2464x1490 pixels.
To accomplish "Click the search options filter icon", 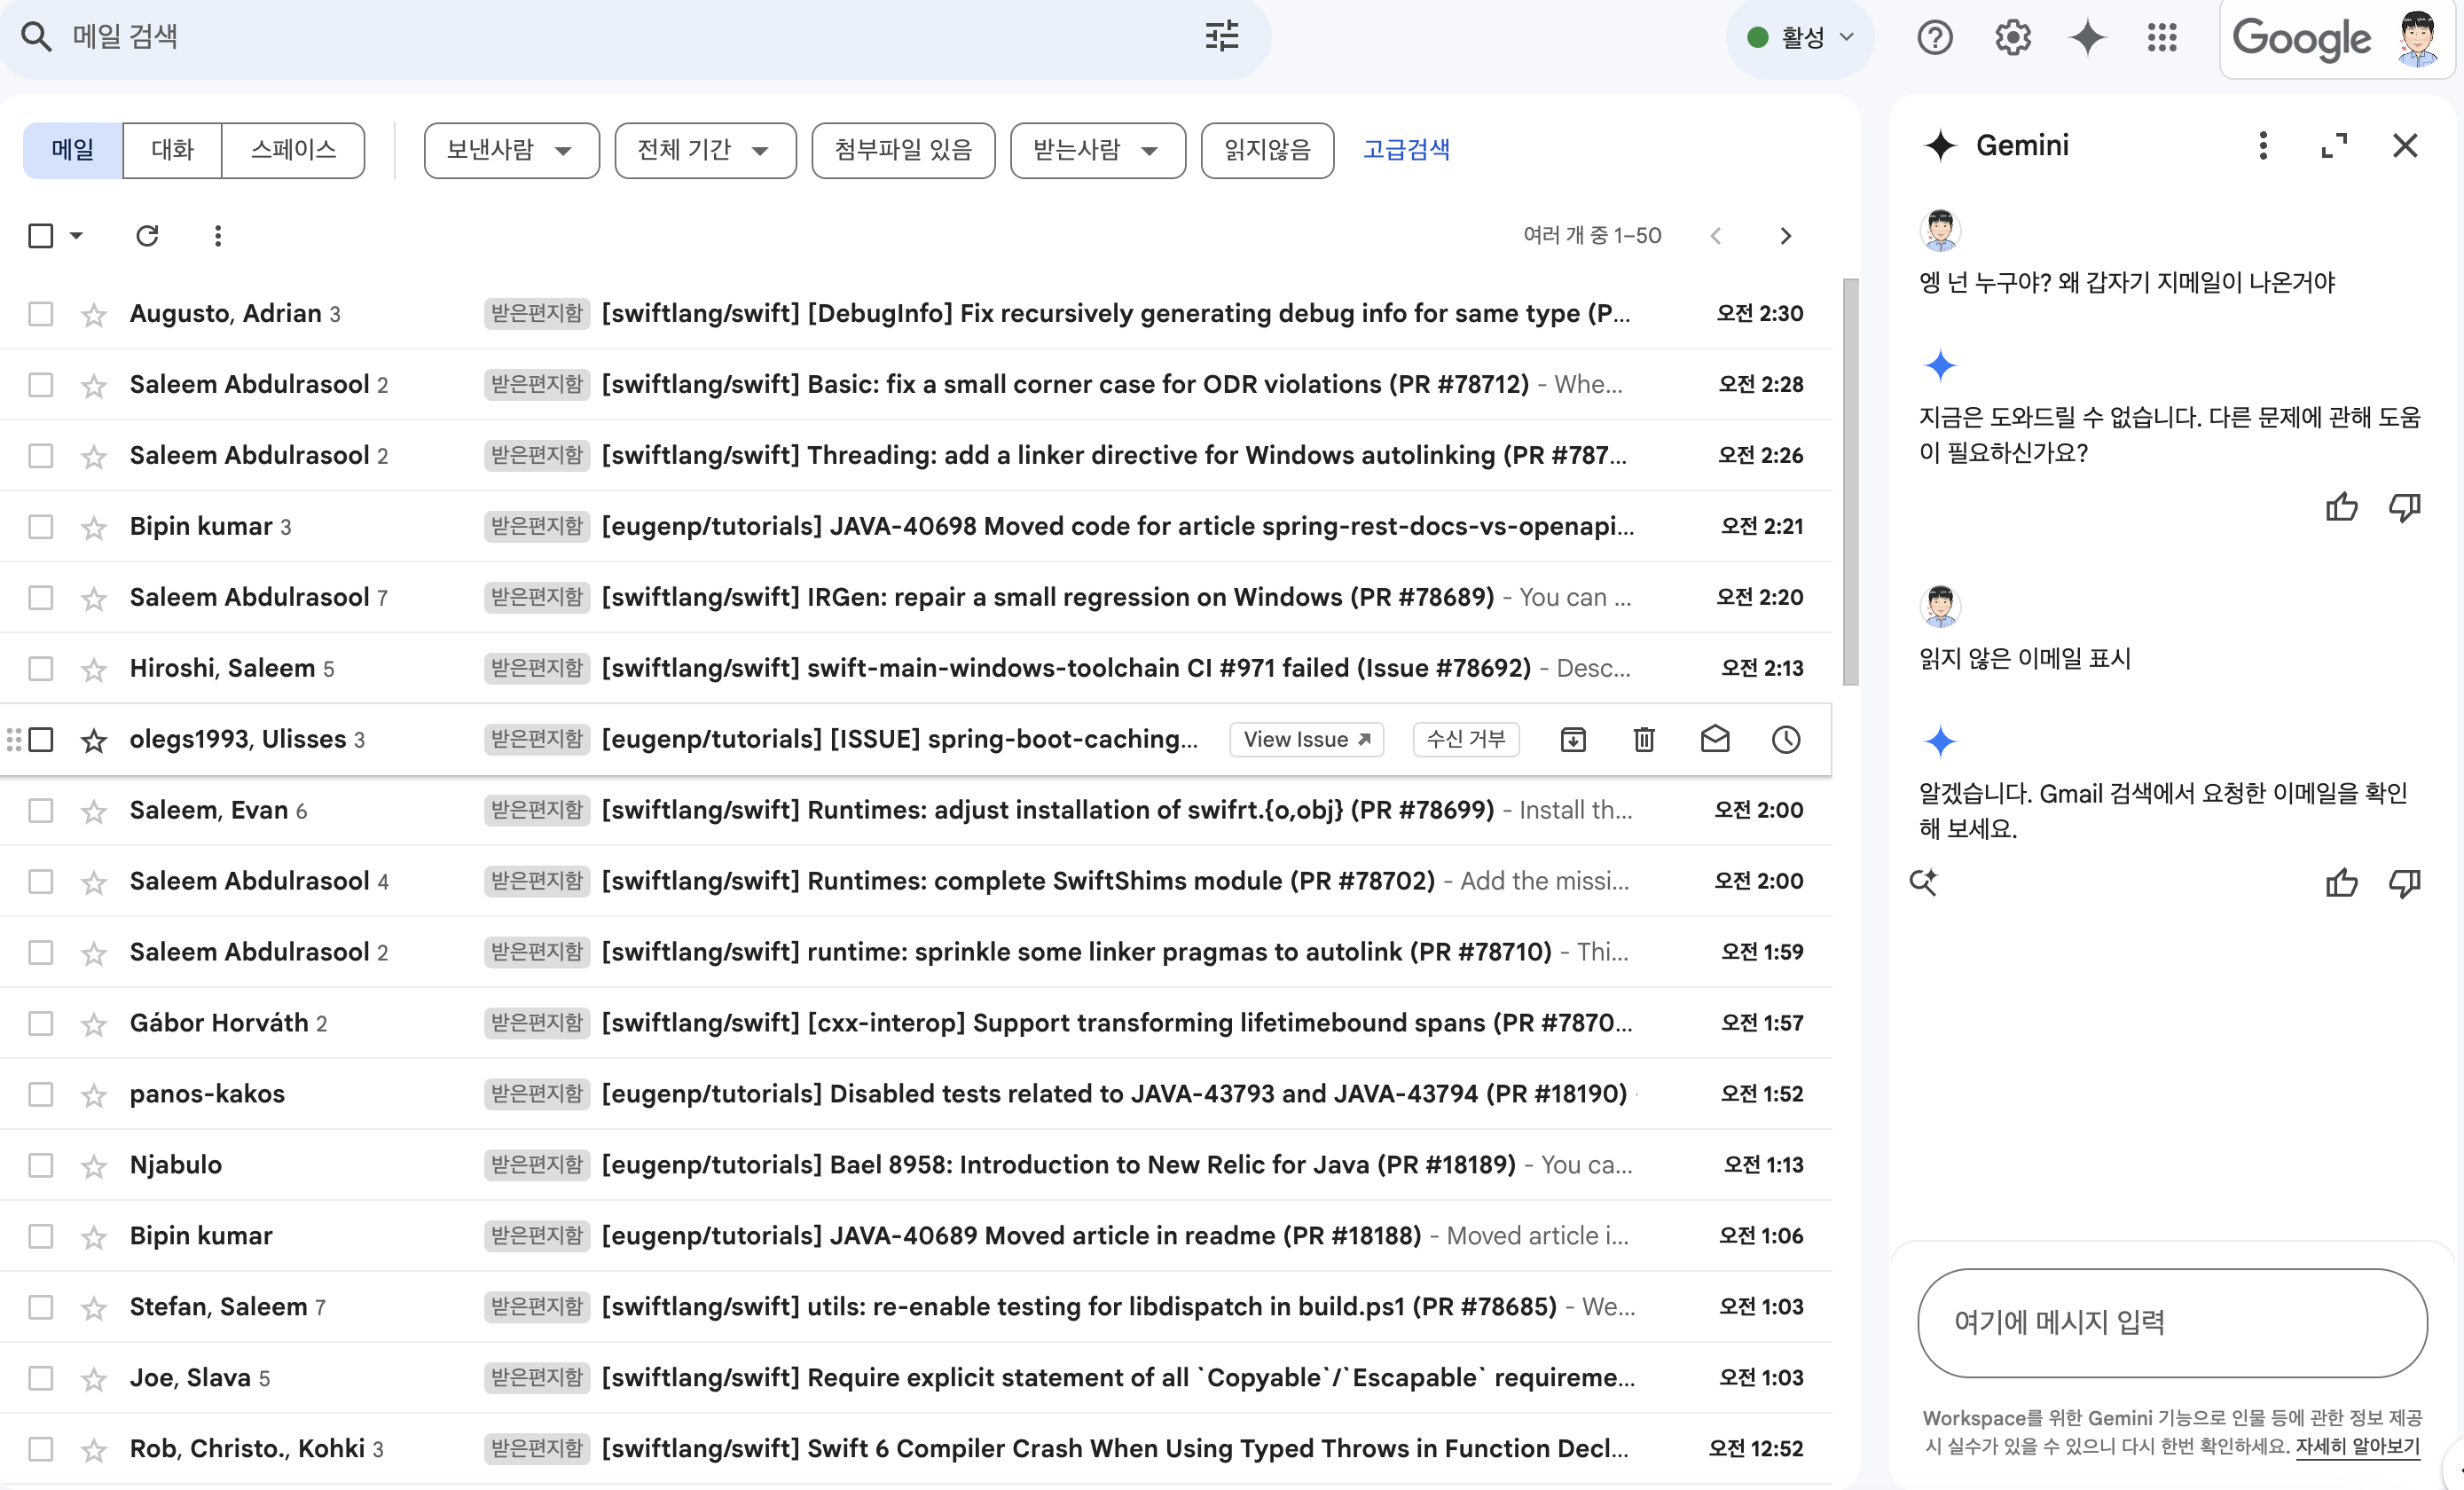I will pos(1221,37).
